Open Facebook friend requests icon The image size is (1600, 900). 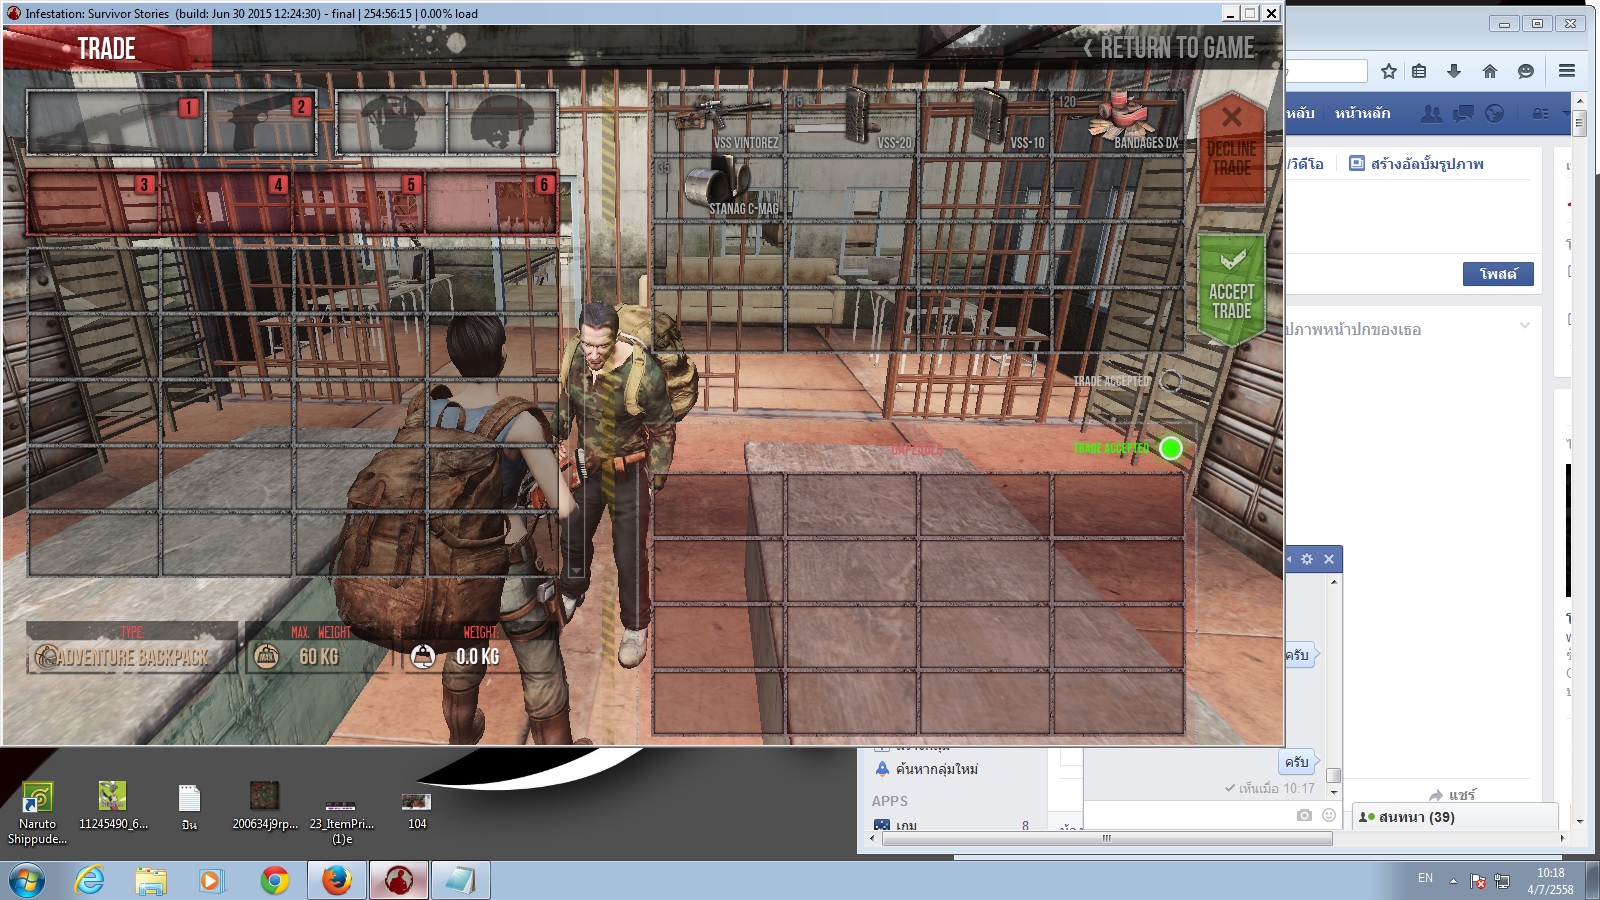(1431, 113)
